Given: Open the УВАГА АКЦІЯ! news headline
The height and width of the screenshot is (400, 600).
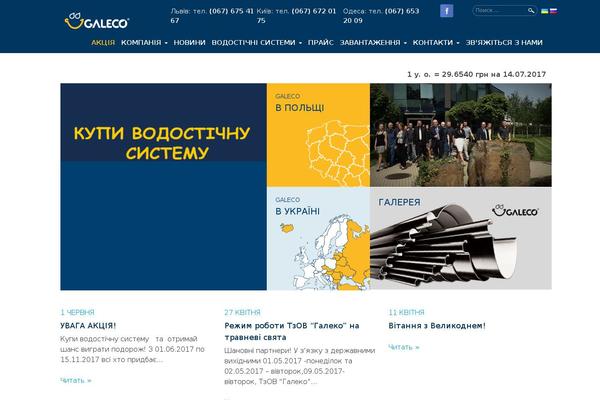Looking at the screenshot, I should click(88, 326).
